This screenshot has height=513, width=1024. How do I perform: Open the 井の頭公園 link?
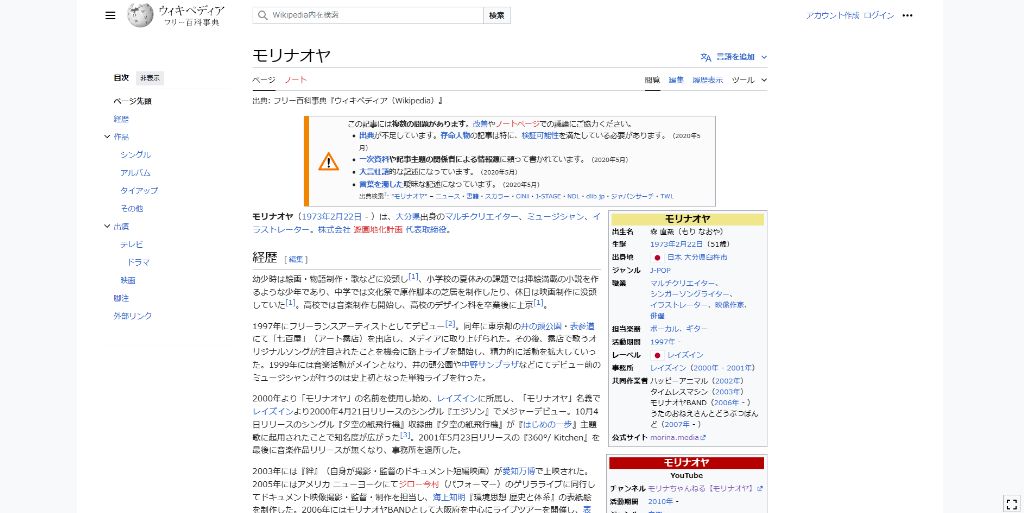541,326
